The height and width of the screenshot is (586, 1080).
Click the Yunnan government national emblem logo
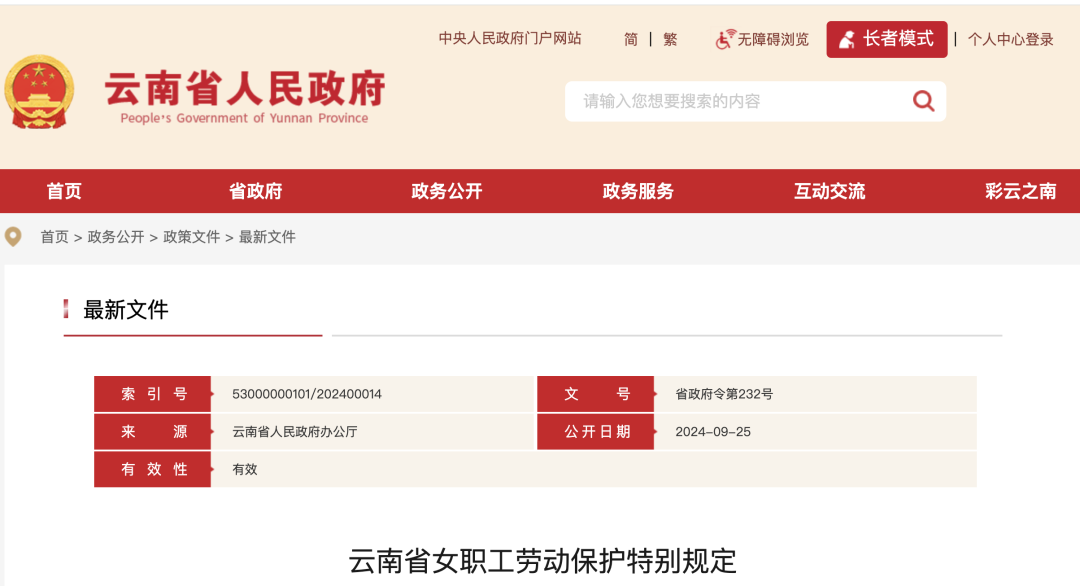pos(42,93)
